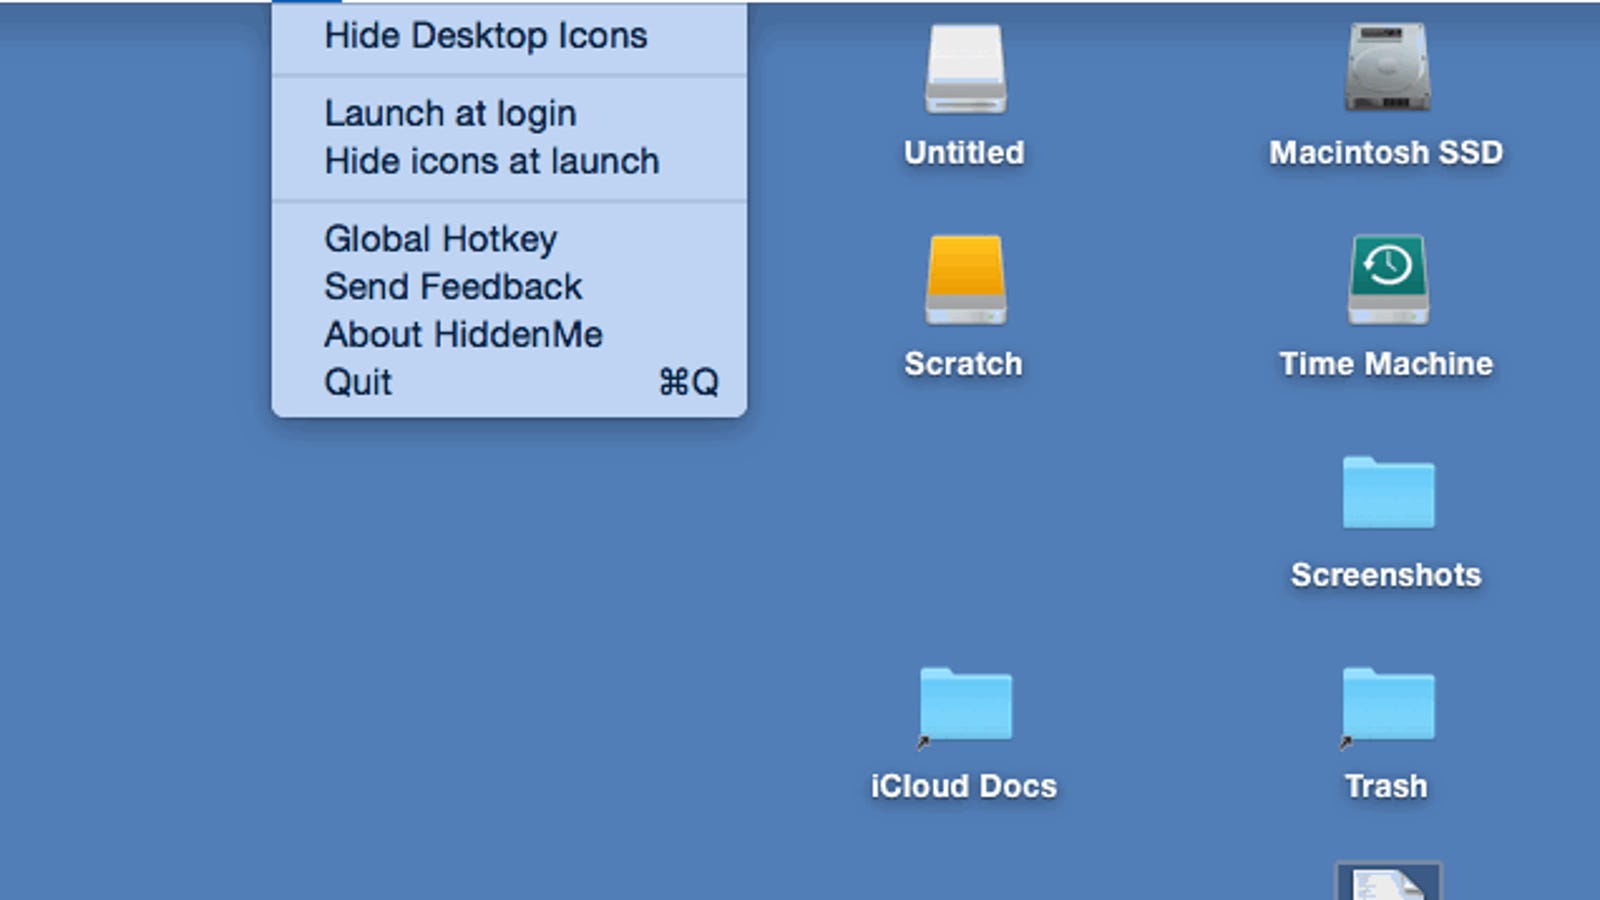Click the iCloud Docs label
The image size is (1600, 900).
coord(964,786)
